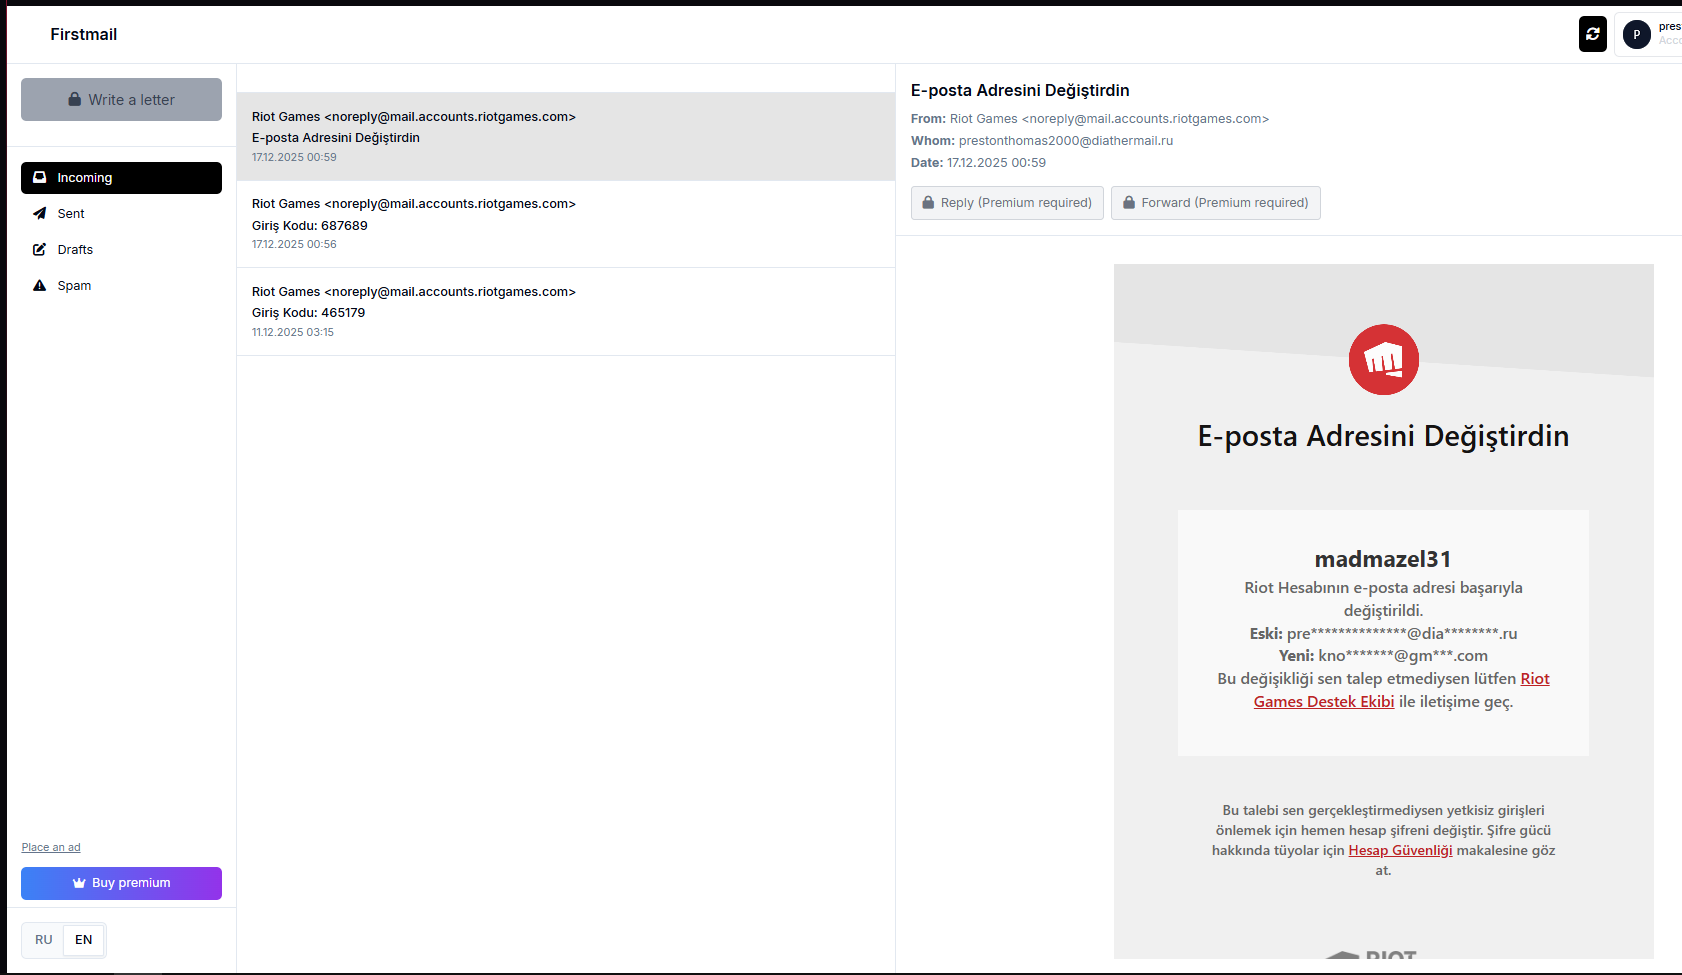Open the Drafts folder
The height and width of the screenshot is (975, 1682).
coord(121,249)
